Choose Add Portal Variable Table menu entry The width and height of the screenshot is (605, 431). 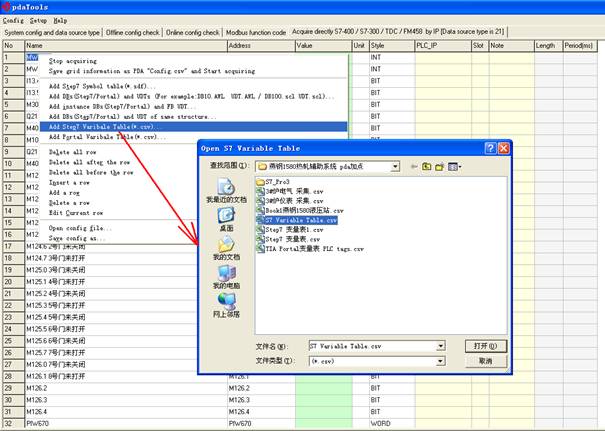(108, 137)
